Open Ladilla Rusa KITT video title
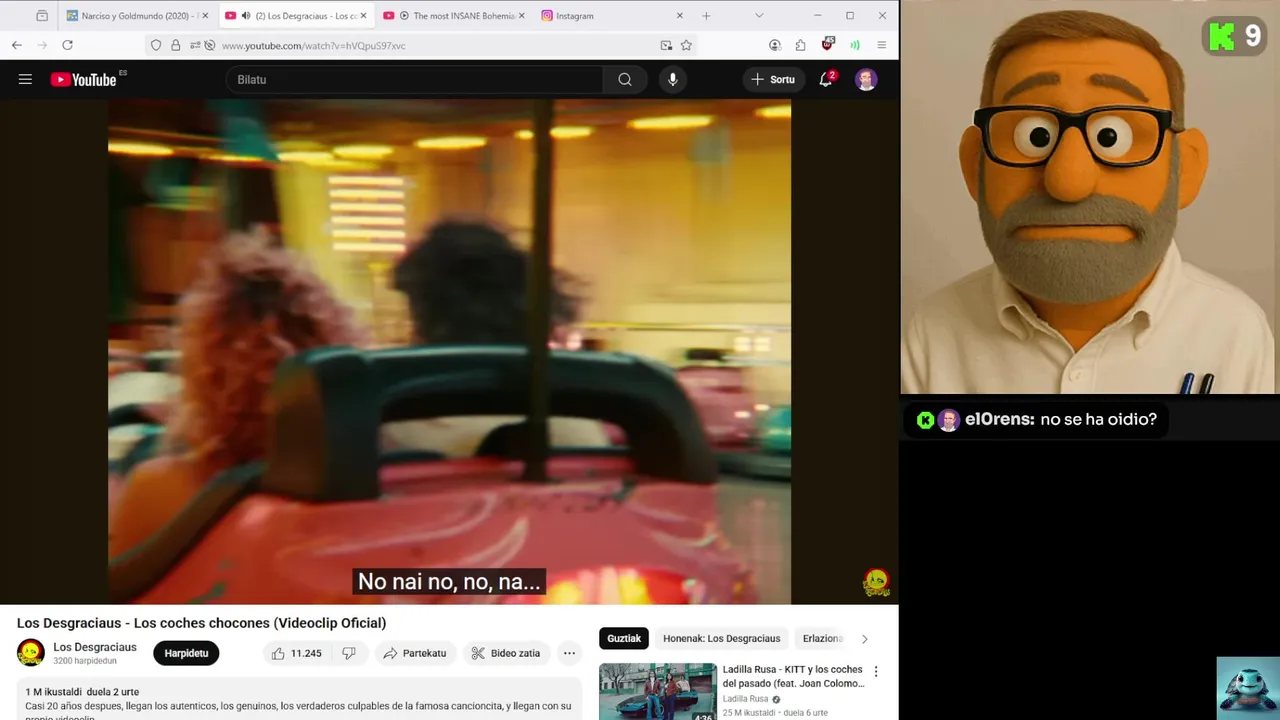The image size is (1280, 720). click(x=792, y=676)
